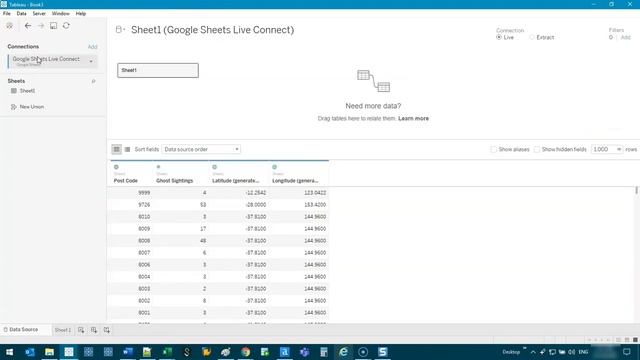Click the Longitude (generated) column header
Screen dimensions: 640x360
tap(295, 180)
